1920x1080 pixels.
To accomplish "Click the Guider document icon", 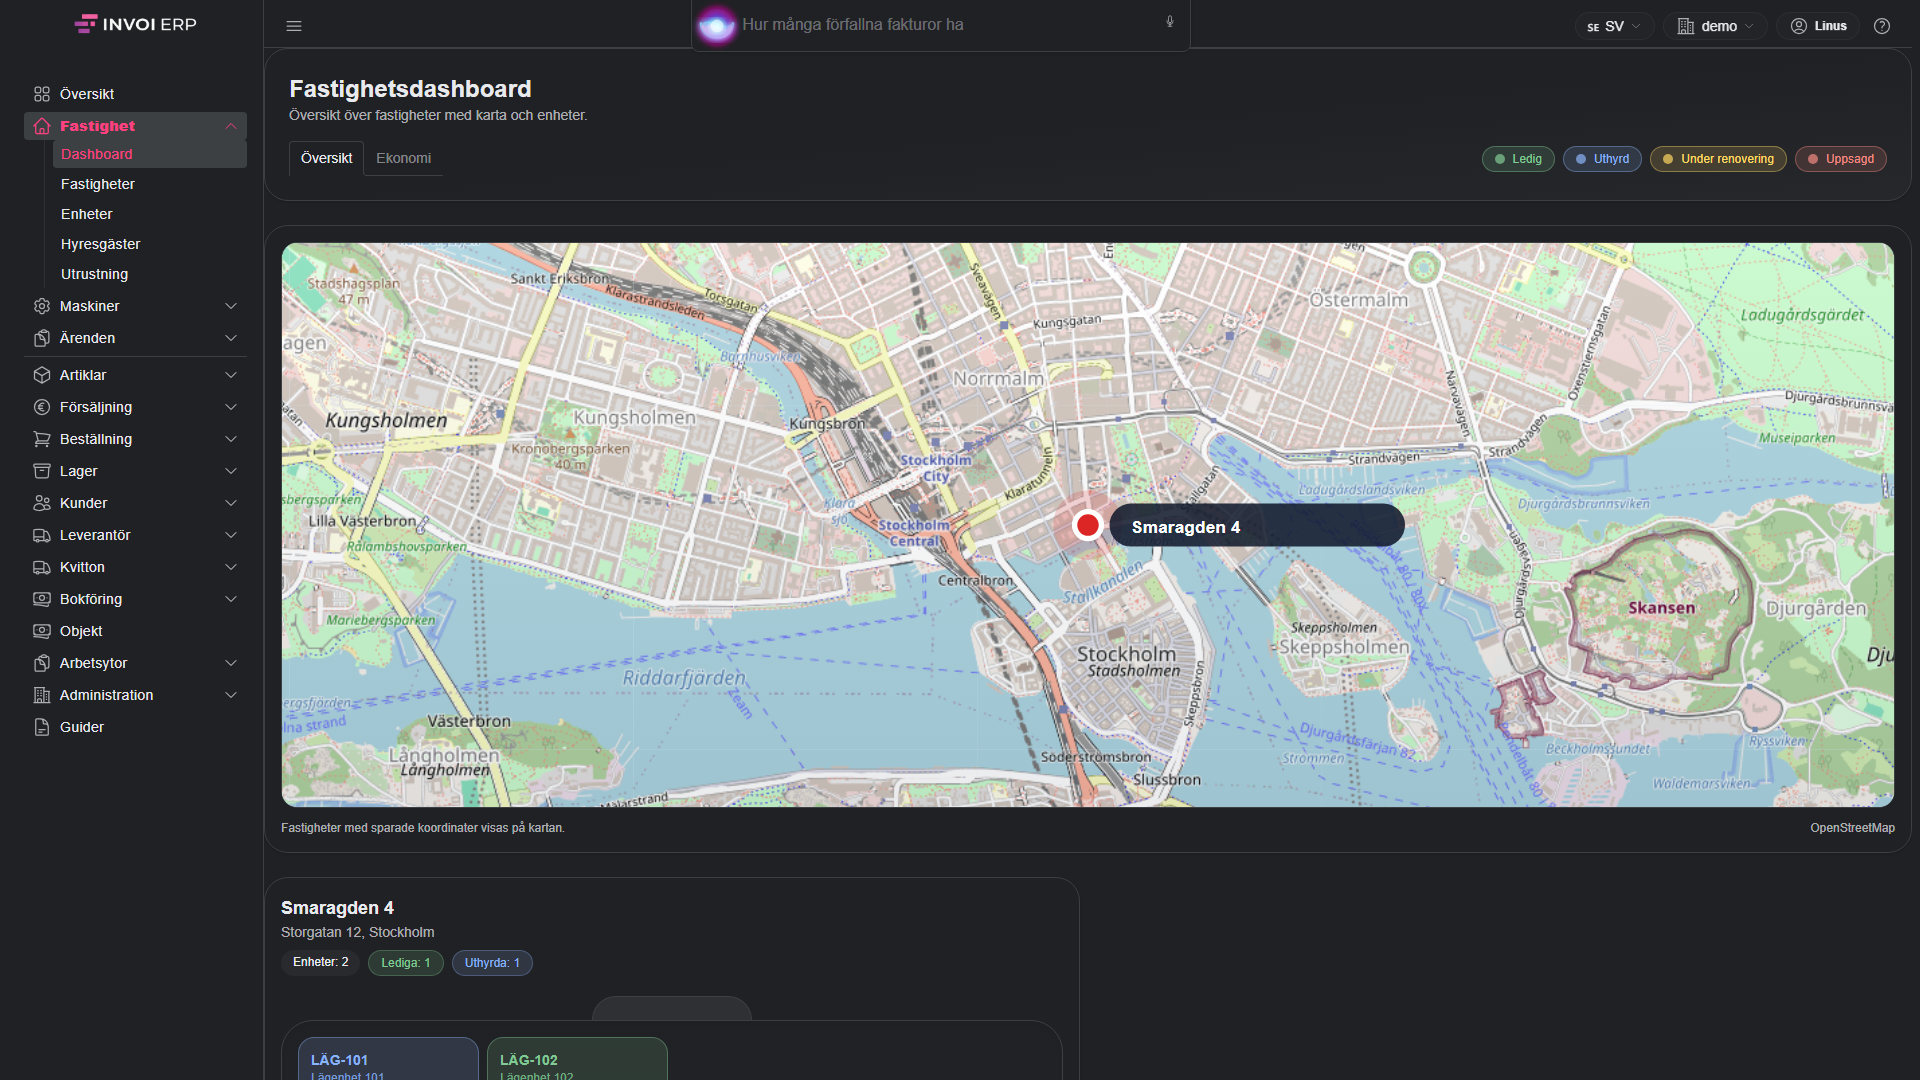I will 42,727.
